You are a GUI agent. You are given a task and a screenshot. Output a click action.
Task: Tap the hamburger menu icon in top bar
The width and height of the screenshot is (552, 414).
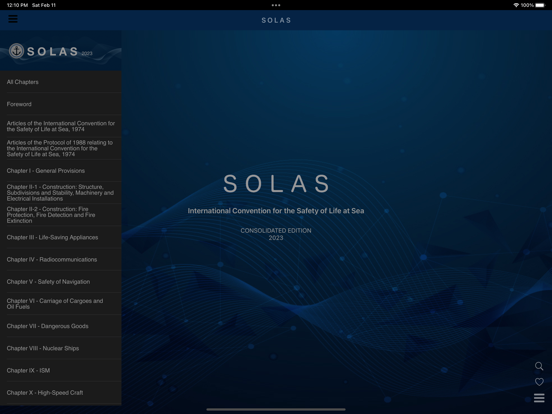[13, 19]
